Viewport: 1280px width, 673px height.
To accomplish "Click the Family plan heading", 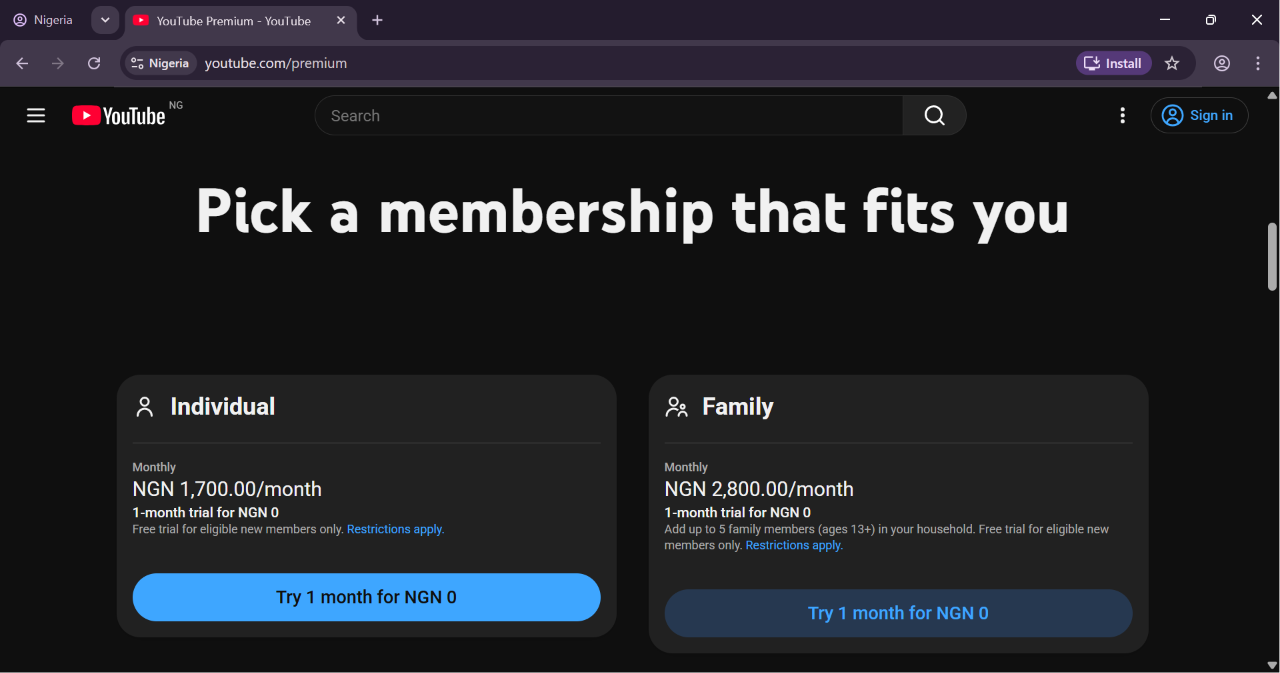I will coord(738,407).
